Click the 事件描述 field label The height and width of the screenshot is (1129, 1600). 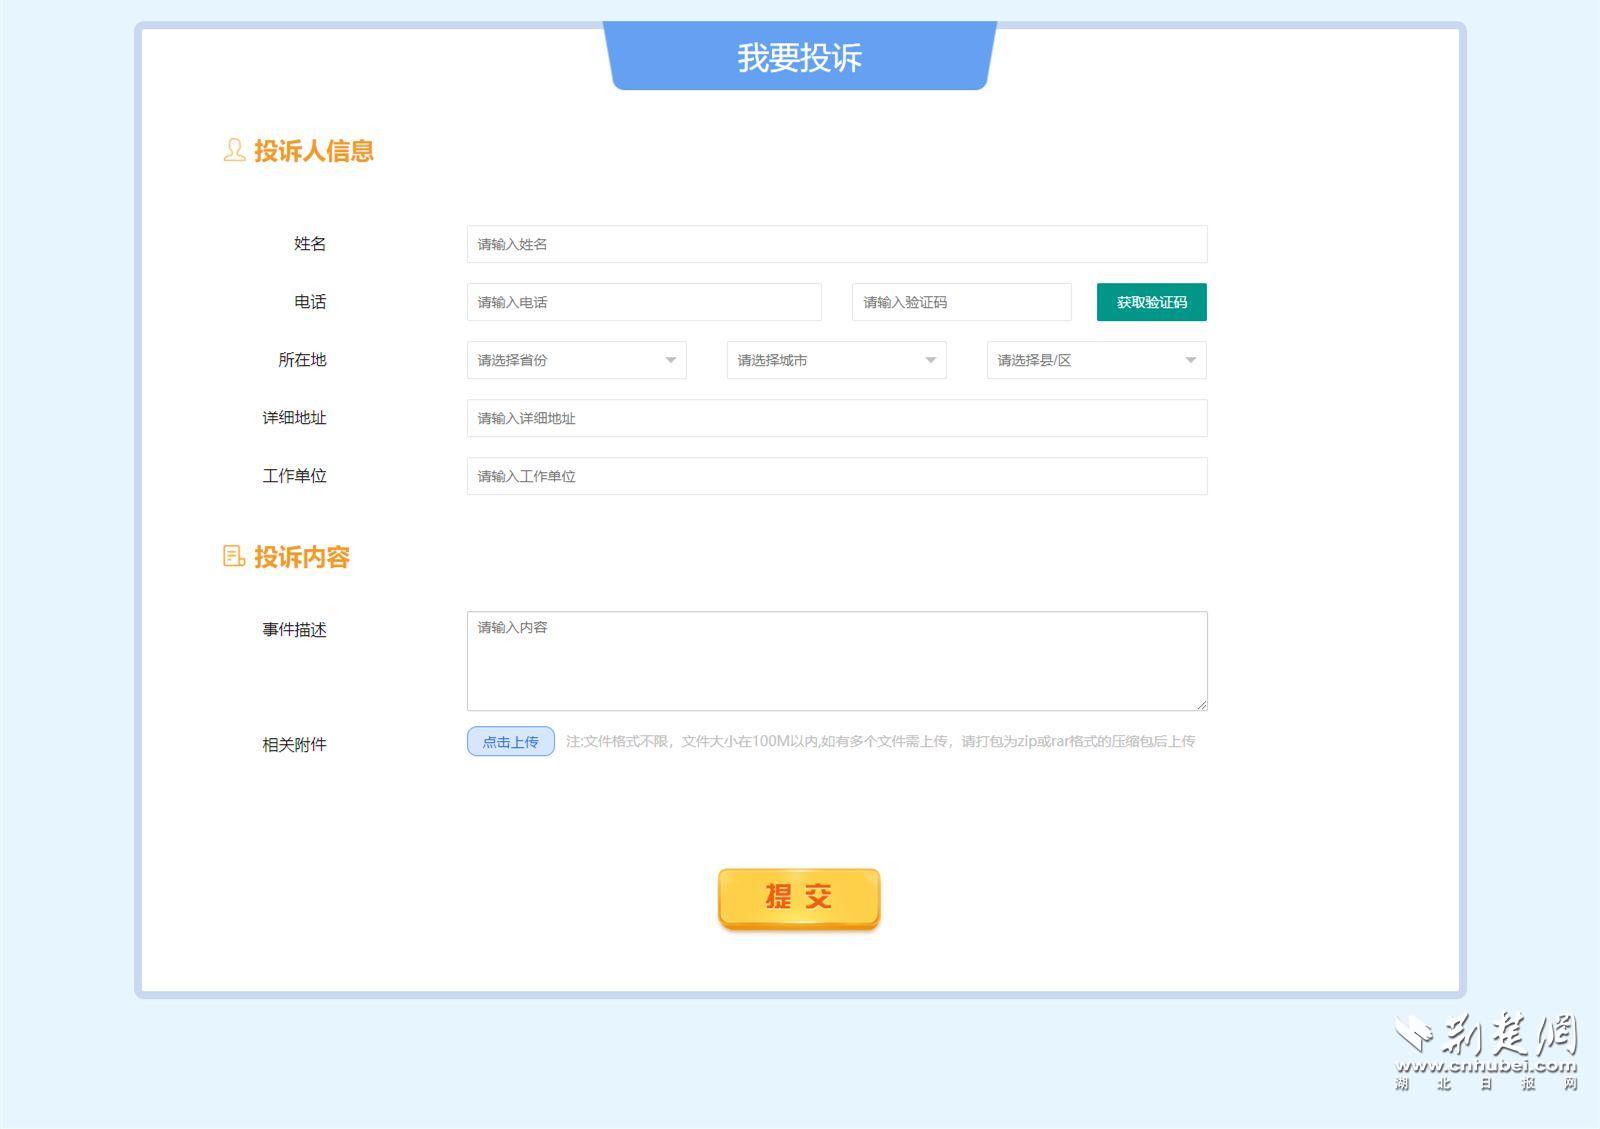pos(294,629)
